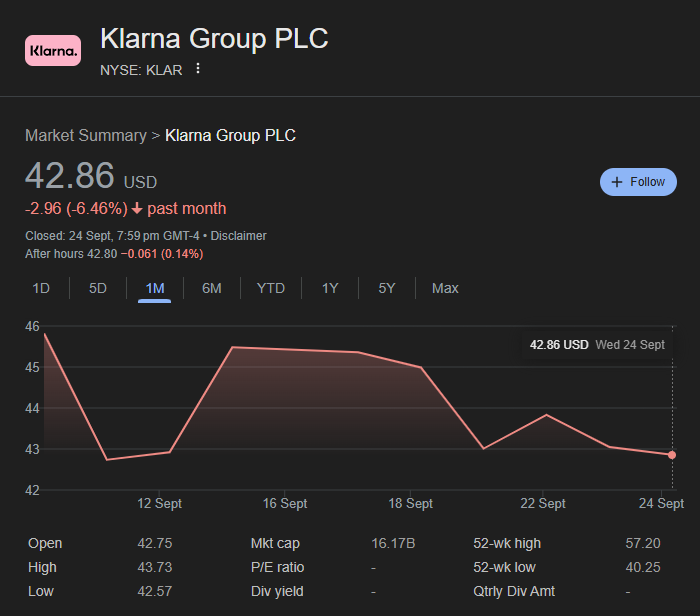Click the 18 Sept axis label
Screen dimensions: 700x616
point(410,504)
